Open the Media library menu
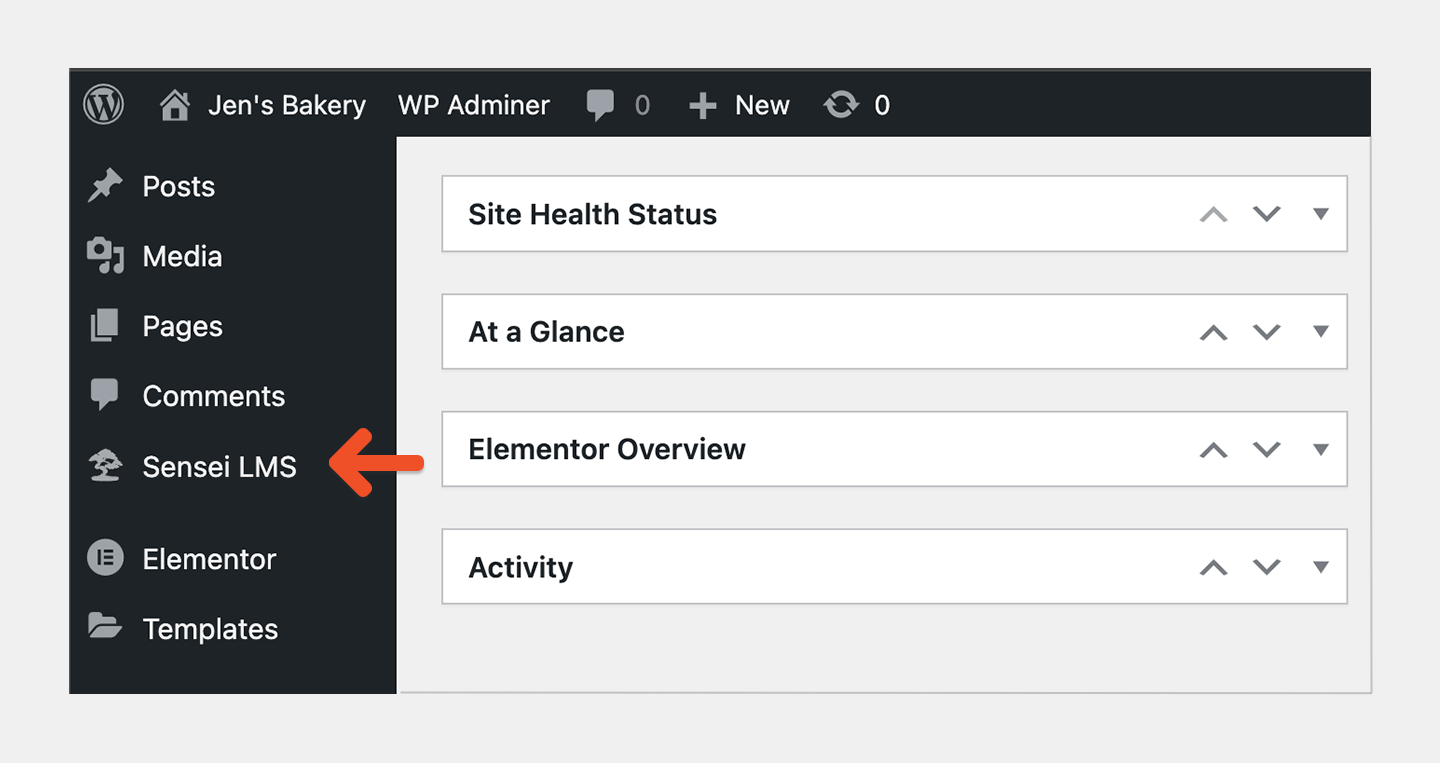 (x=182, y=257)
